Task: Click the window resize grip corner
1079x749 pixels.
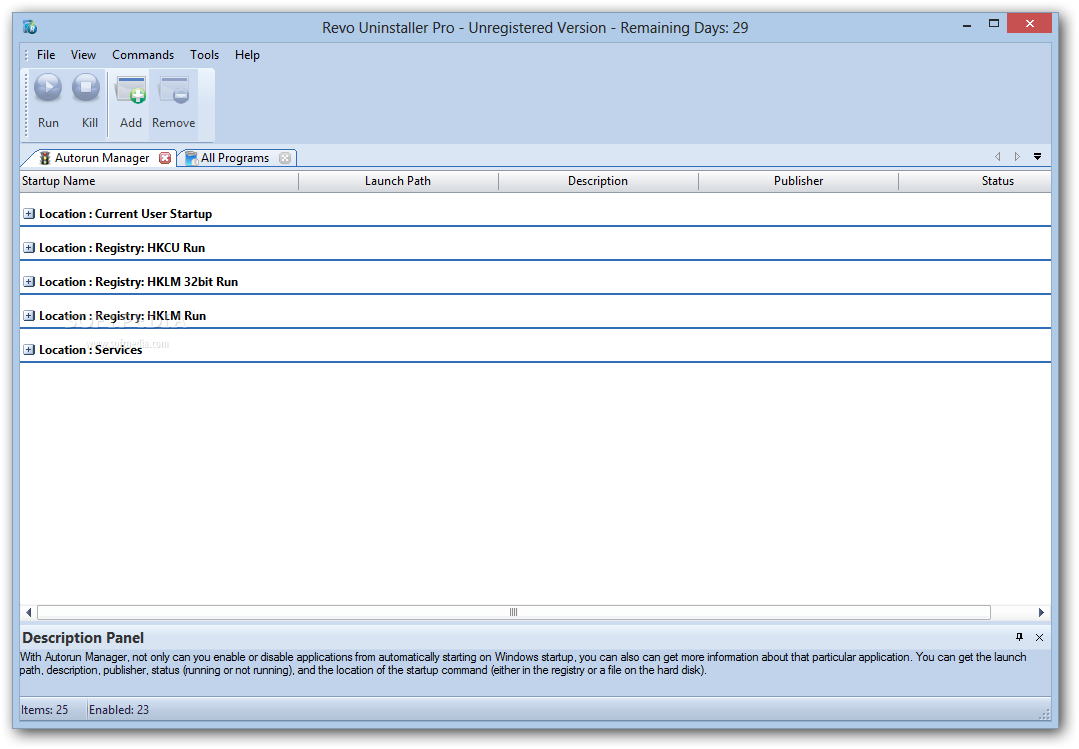Action: coord(1044,713)
